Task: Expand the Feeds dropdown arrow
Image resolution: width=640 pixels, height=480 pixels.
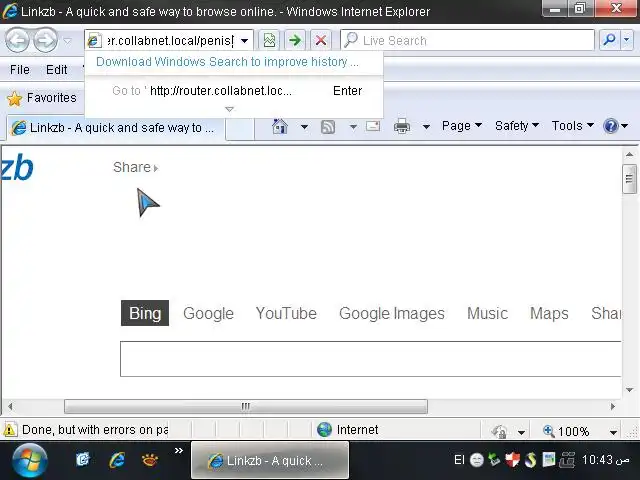Action: [353, 127]
